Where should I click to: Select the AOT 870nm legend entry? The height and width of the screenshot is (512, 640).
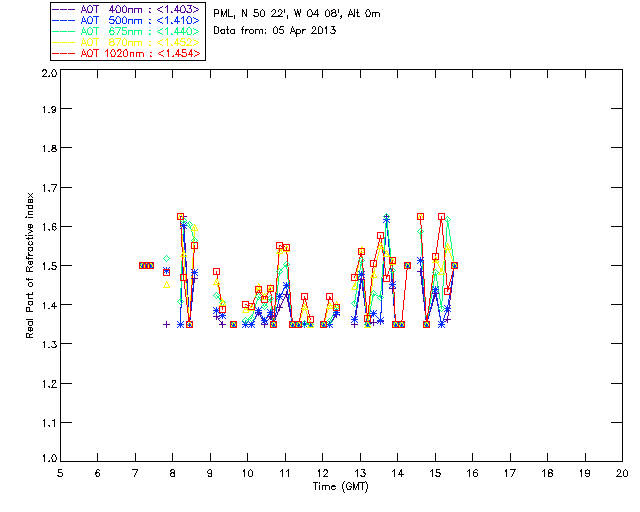point(126,42)
